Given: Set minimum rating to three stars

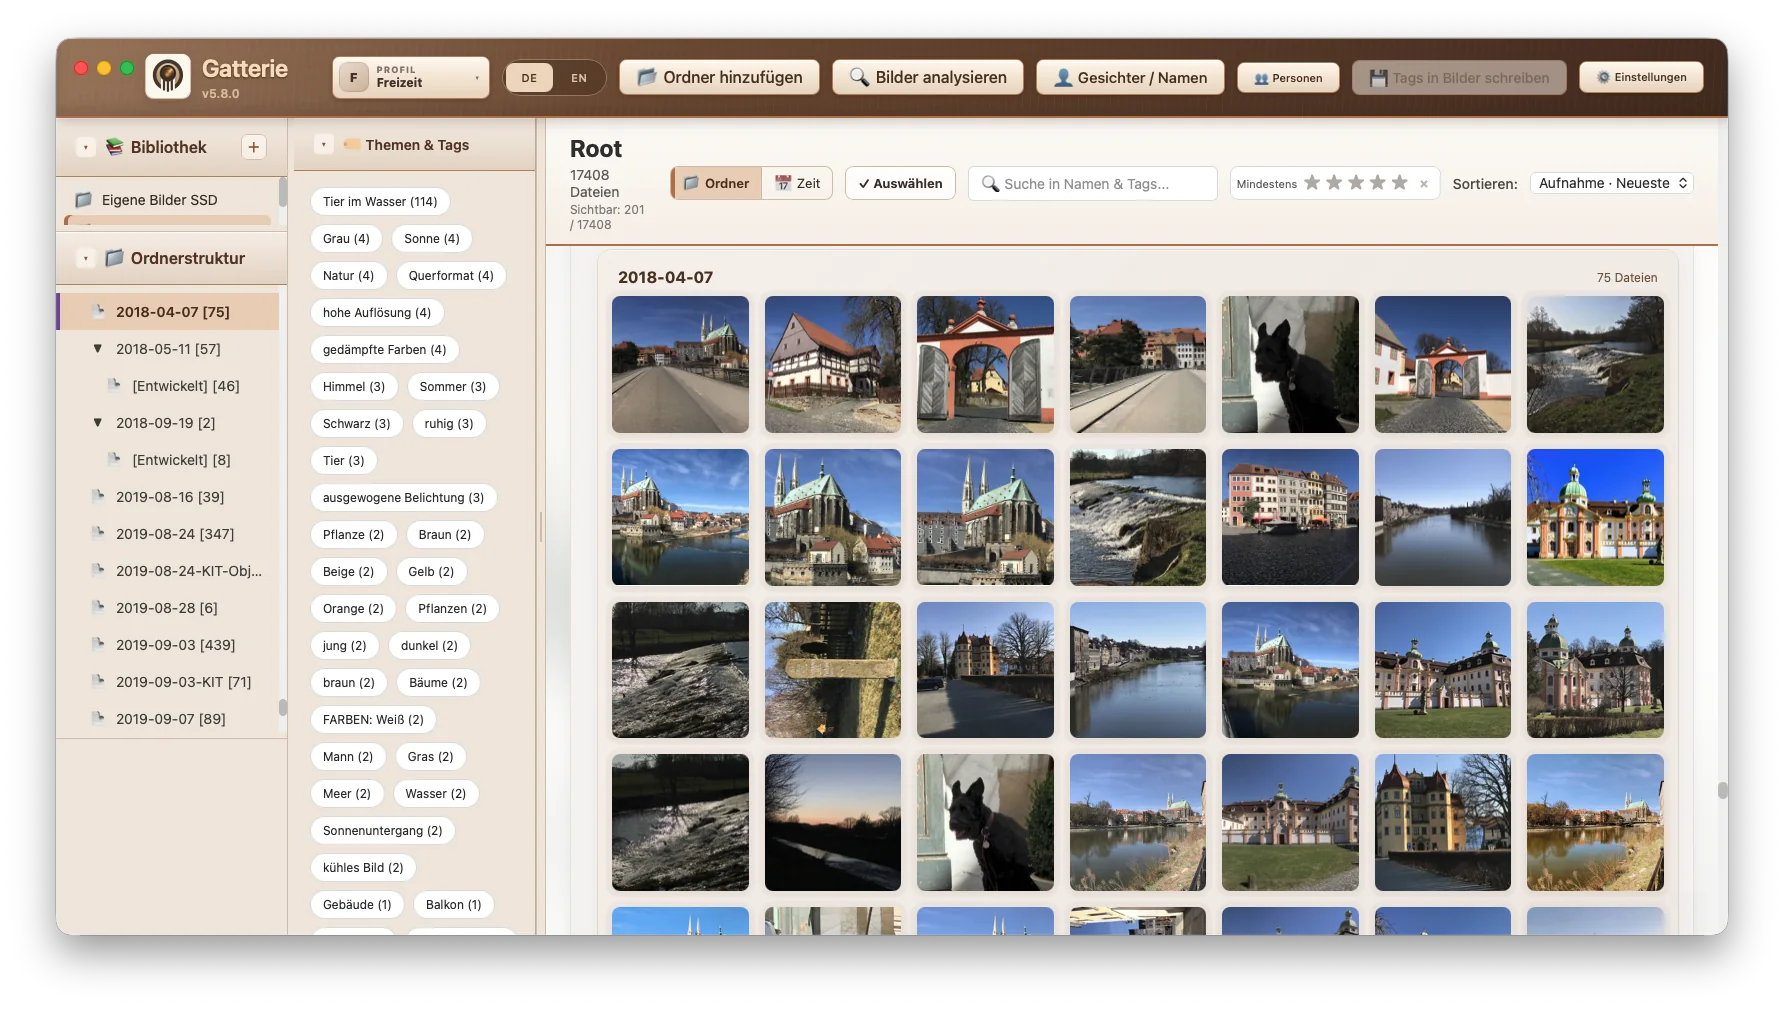Looking at the screenshot, I should coord(1356,183).
